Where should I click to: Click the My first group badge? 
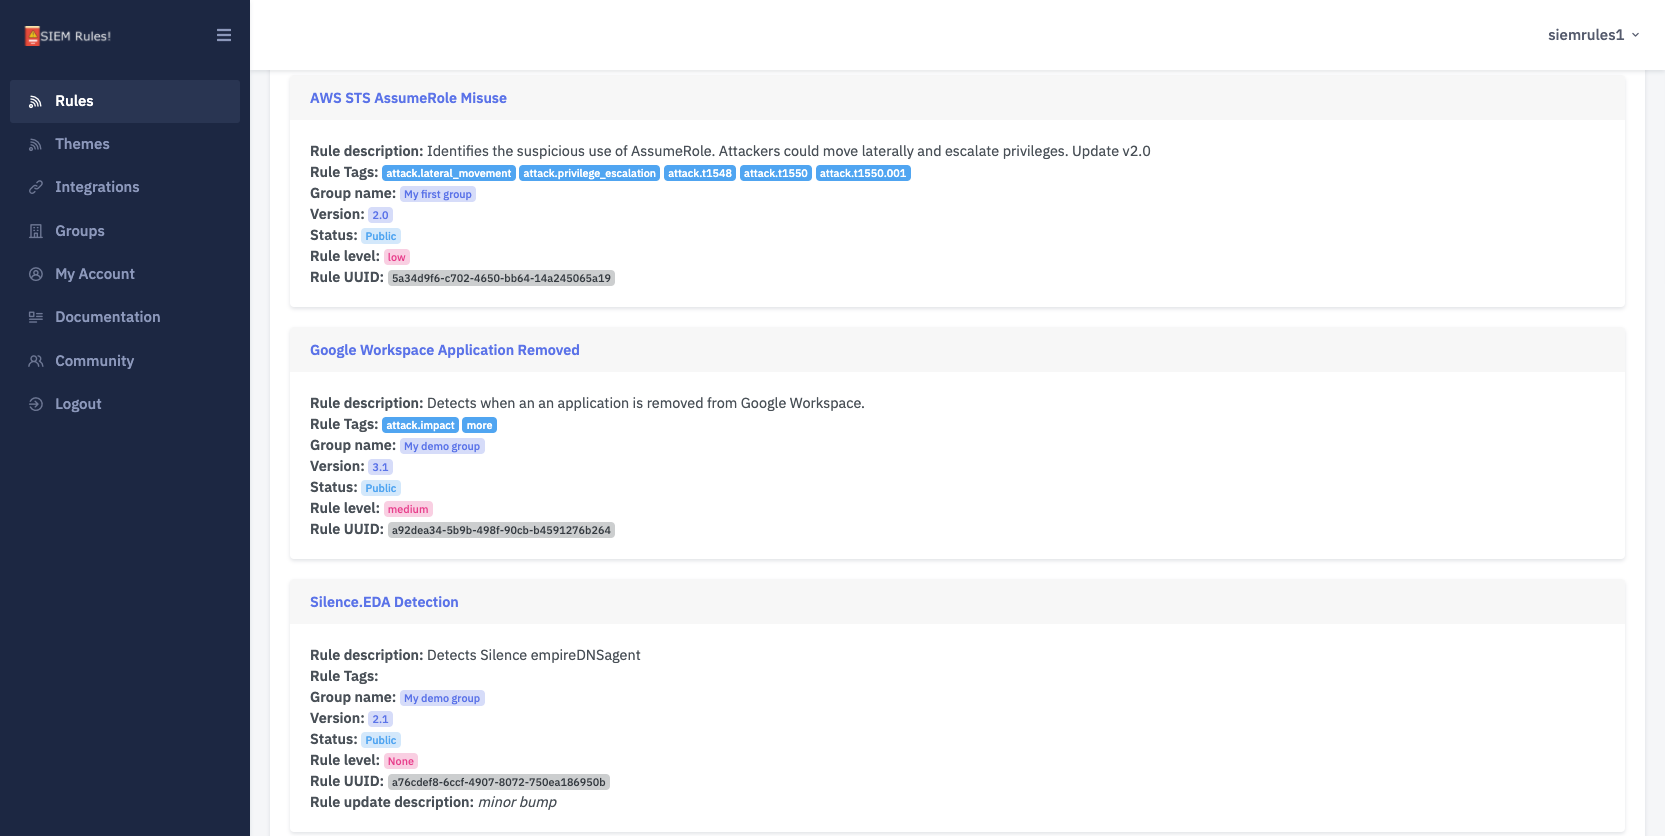[437, 194]
